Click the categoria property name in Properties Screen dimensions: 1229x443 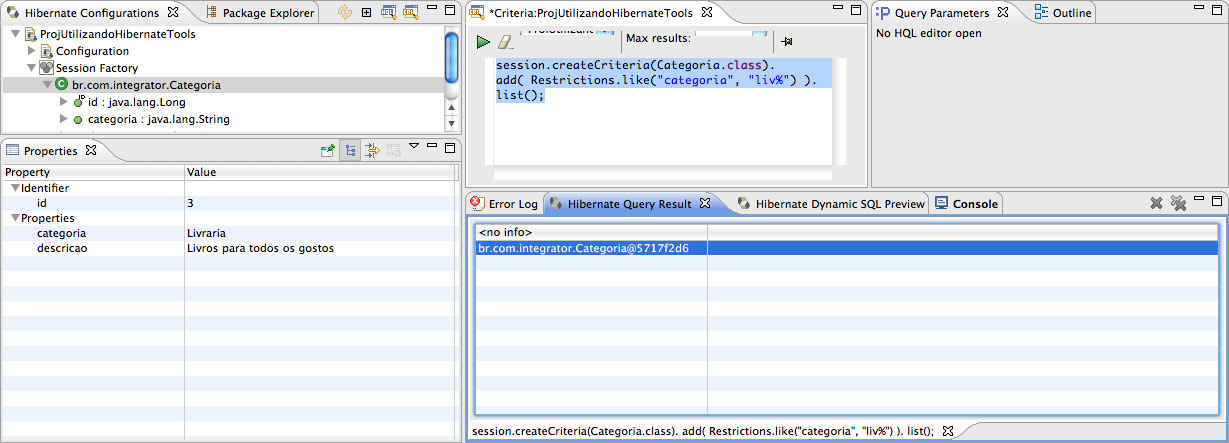pos(61,232)
